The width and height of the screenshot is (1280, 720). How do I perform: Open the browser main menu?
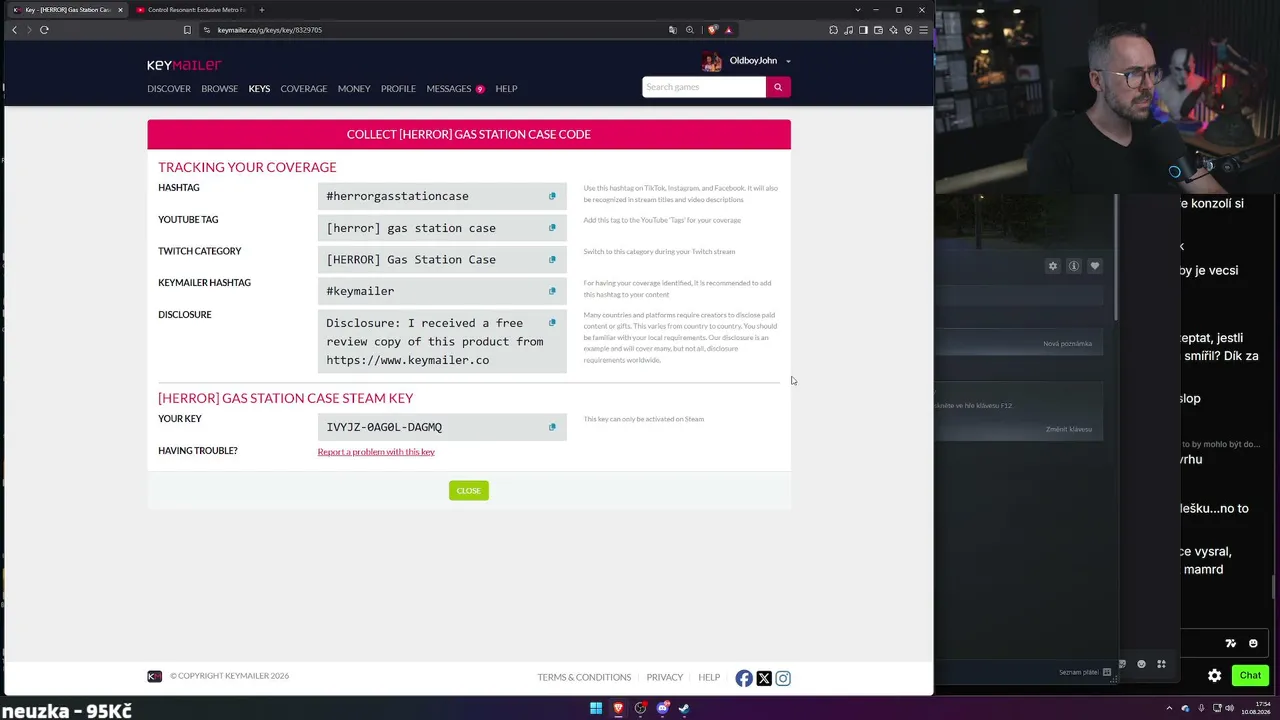[923, 30]
